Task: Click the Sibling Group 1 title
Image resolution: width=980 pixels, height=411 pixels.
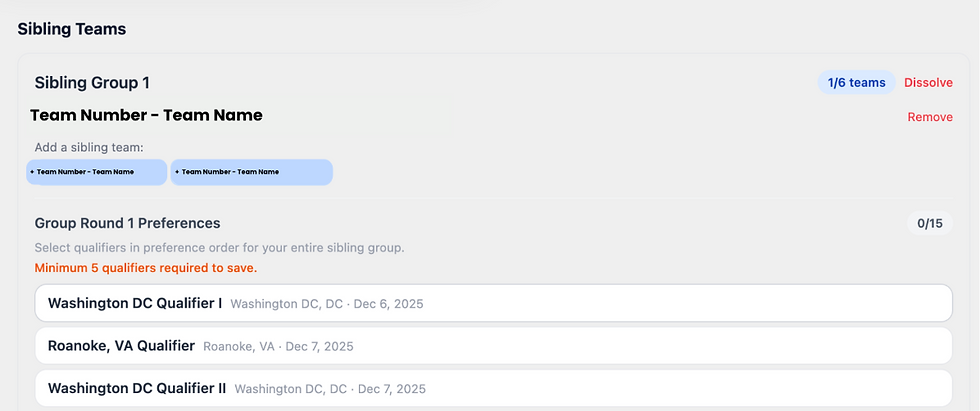Action: click(92, 82)
